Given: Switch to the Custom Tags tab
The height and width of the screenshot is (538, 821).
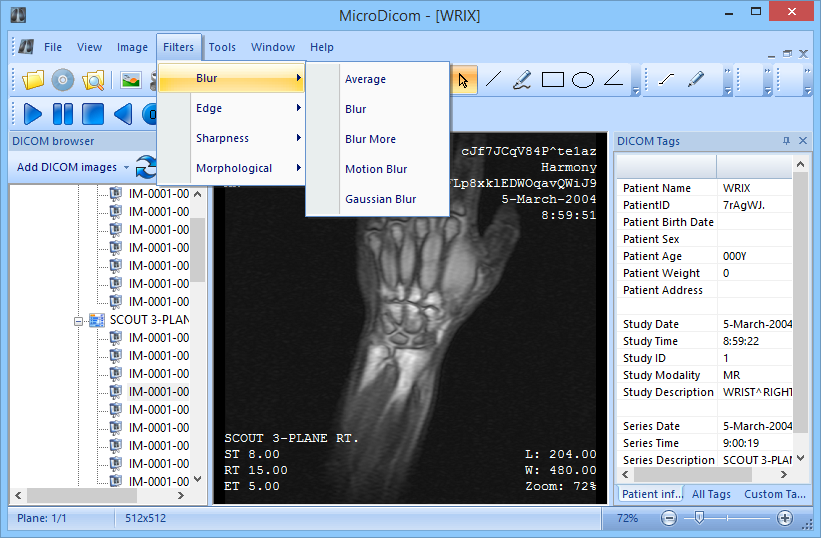Looking at the screenshot, I should [x=774, y=494].
